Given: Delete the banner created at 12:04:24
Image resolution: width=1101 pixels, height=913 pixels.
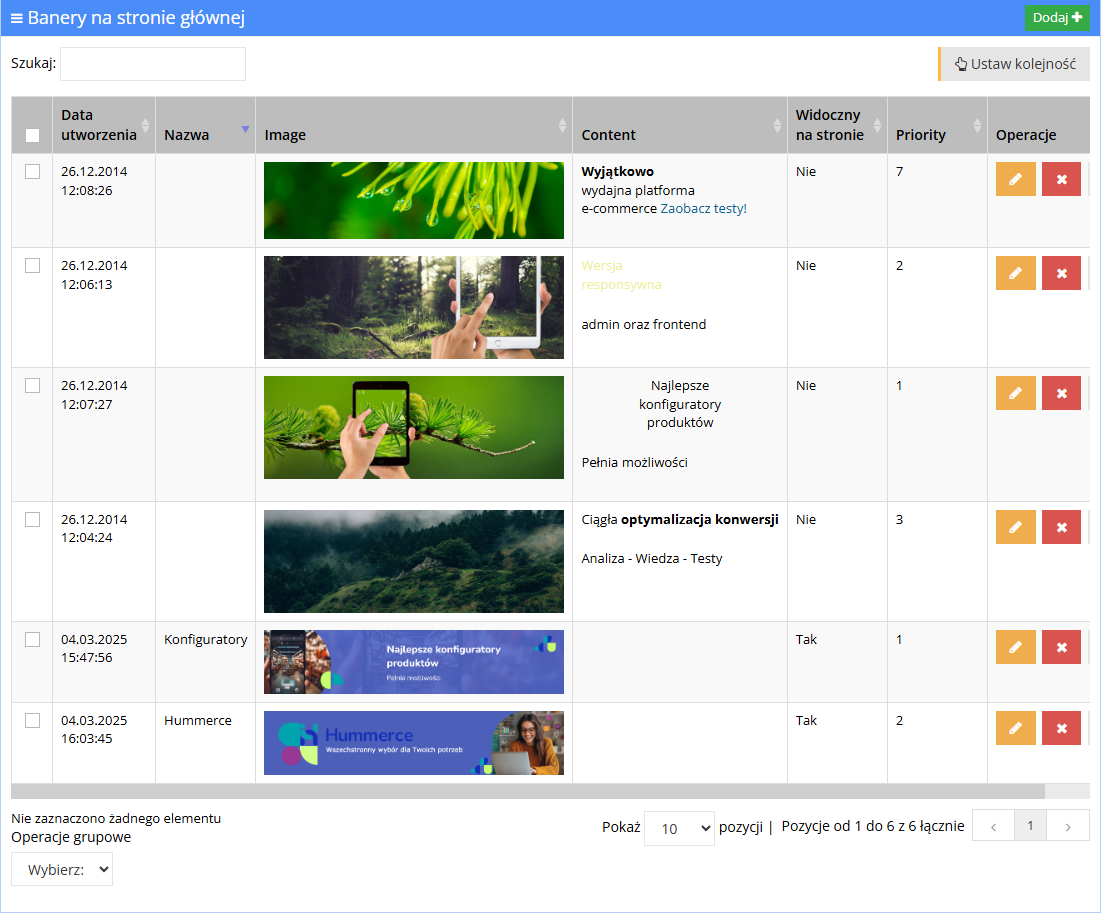Looking at the screenshot, I should point(1061,527).
